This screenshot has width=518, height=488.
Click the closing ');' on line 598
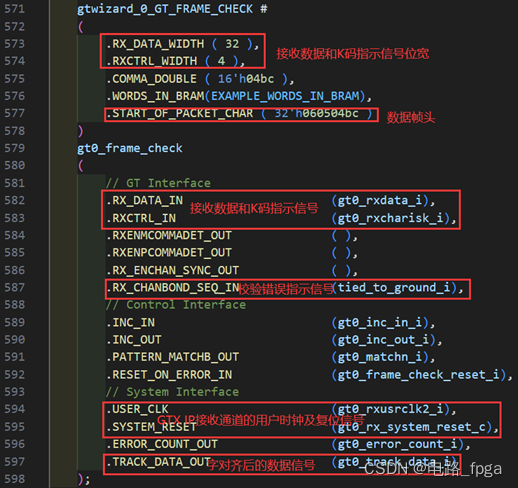click(x=84, y=480)
